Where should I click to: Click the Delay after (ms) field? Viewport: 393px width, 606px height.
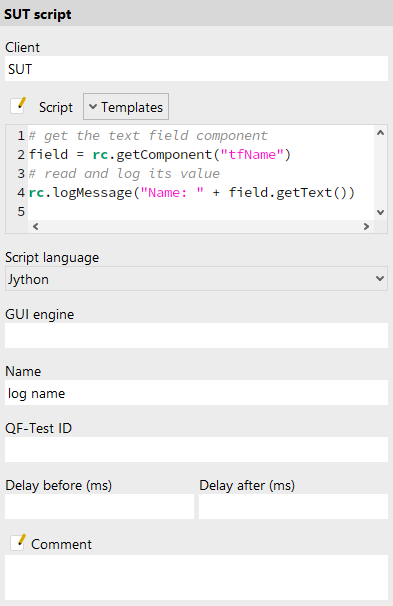coord(293,506)
